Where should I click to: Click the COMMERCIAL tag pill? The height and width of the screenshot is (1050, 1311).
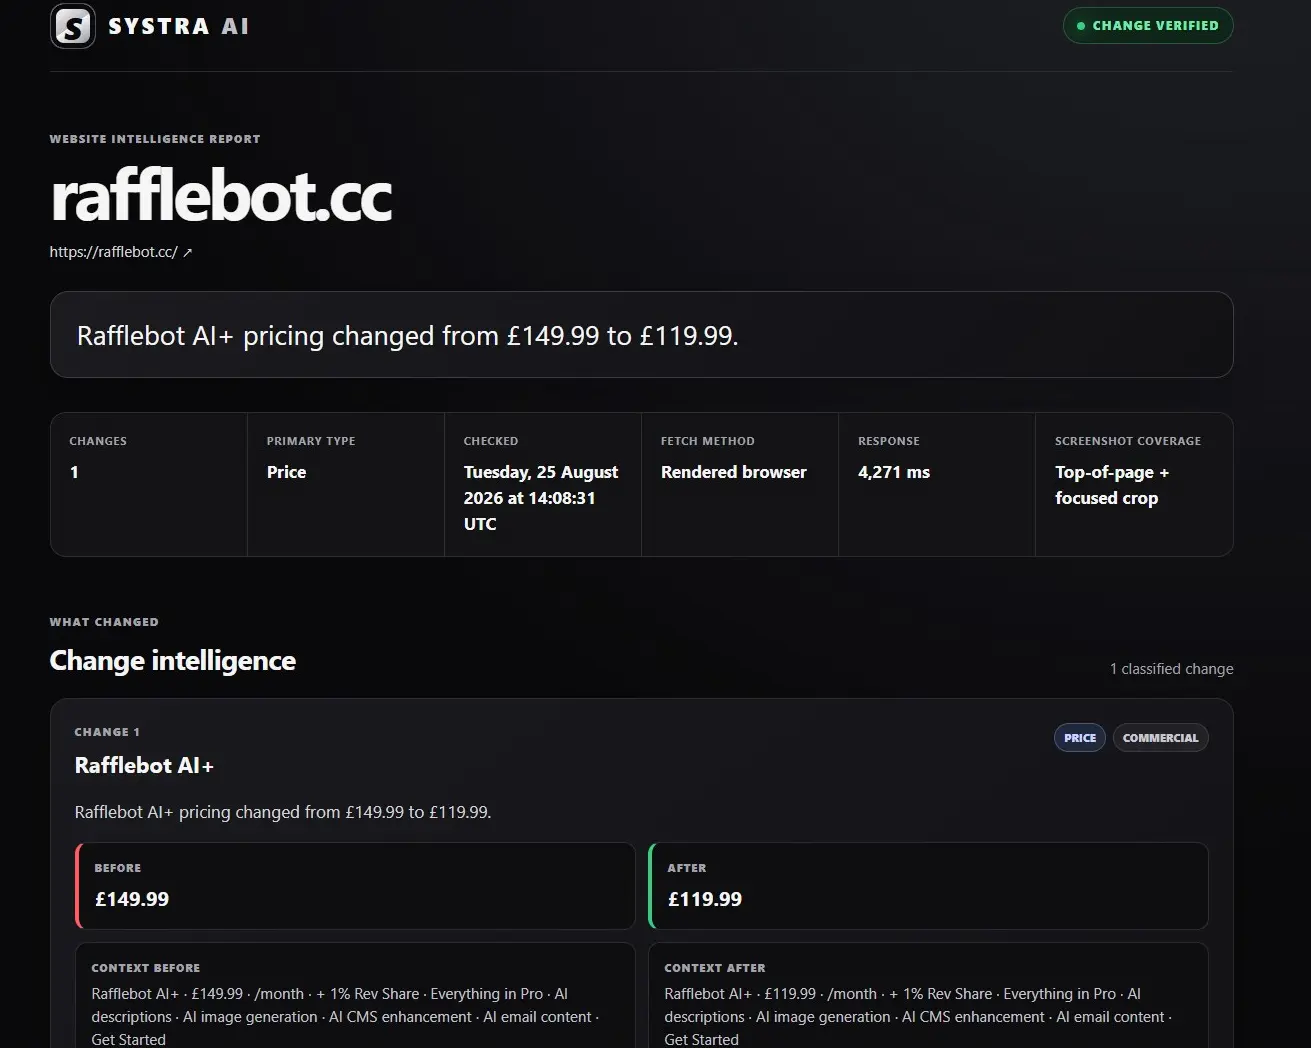click(1160, 738)
